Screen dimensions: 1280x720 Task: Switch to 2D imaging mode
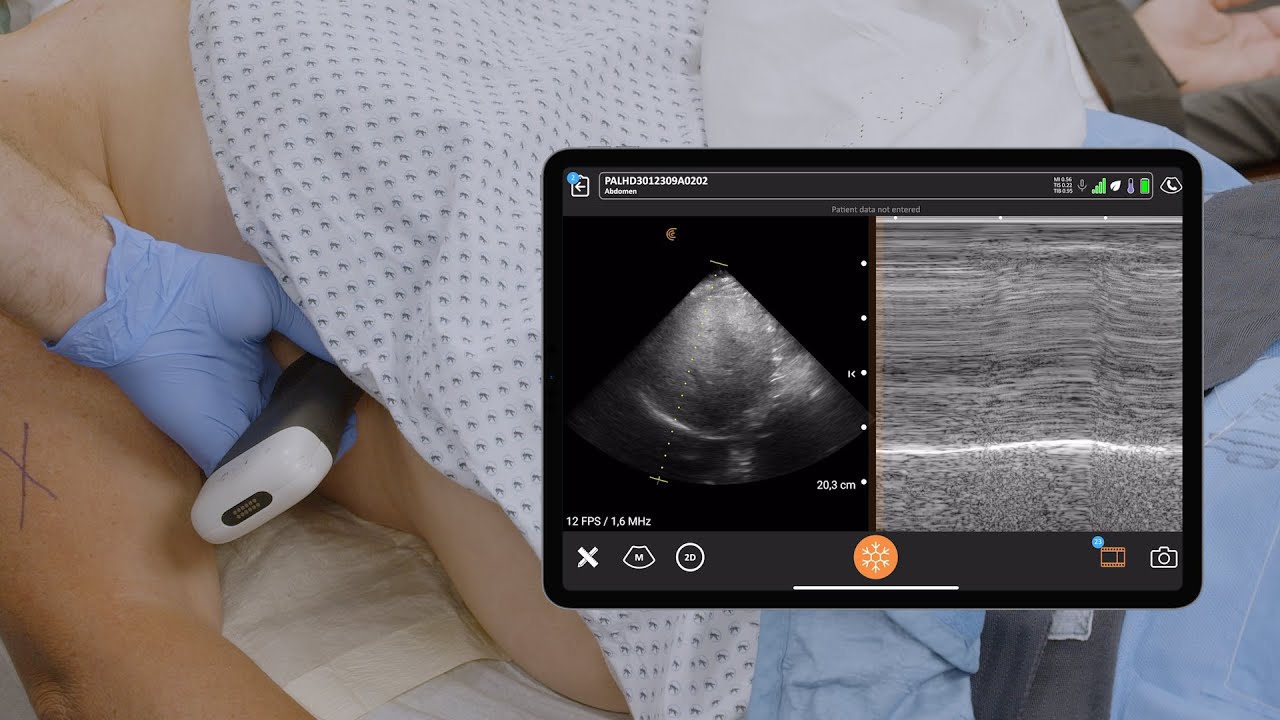coord(690,558)
